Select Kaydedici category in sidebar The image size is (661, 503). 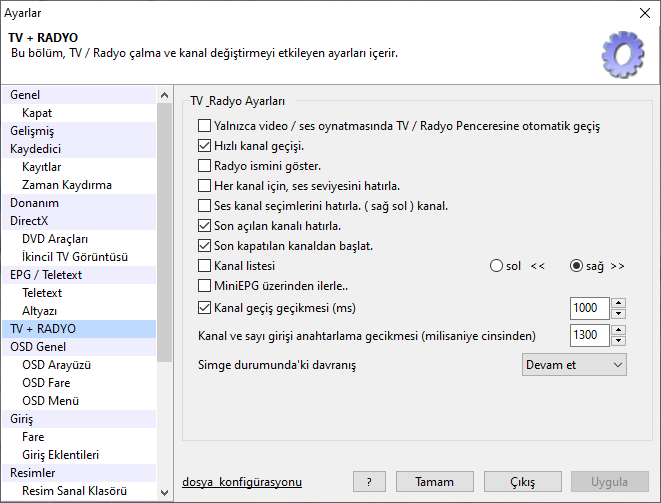point(36,148)
